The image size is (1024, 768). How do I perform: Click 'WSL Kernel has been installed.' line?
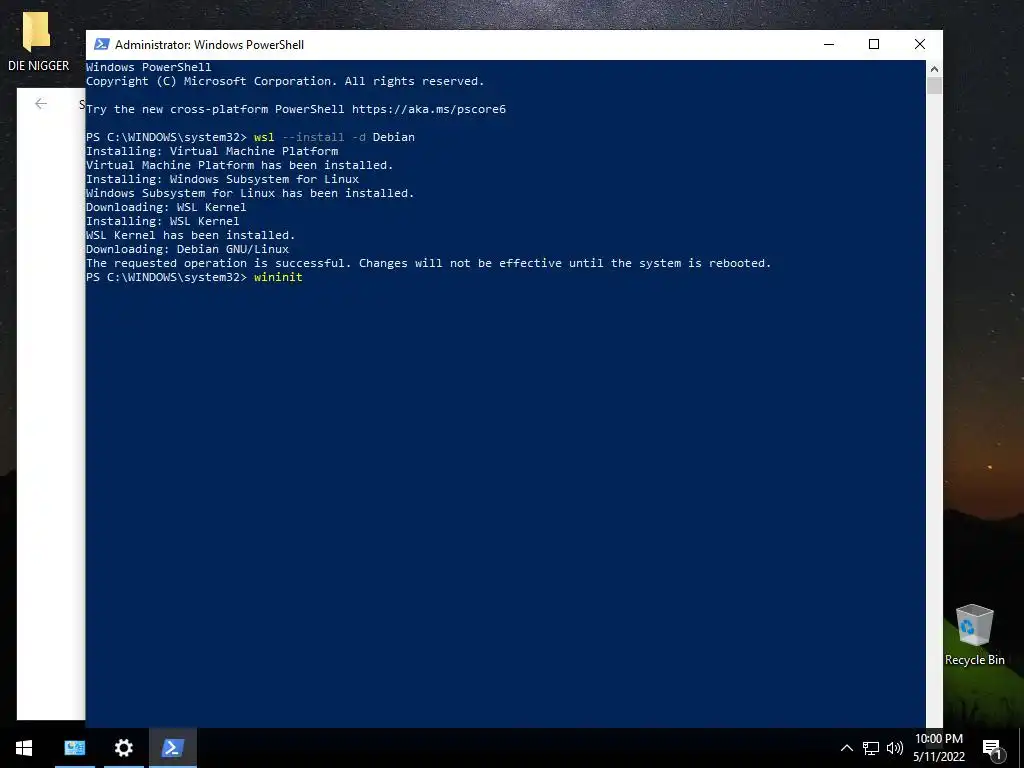(191, 235)
